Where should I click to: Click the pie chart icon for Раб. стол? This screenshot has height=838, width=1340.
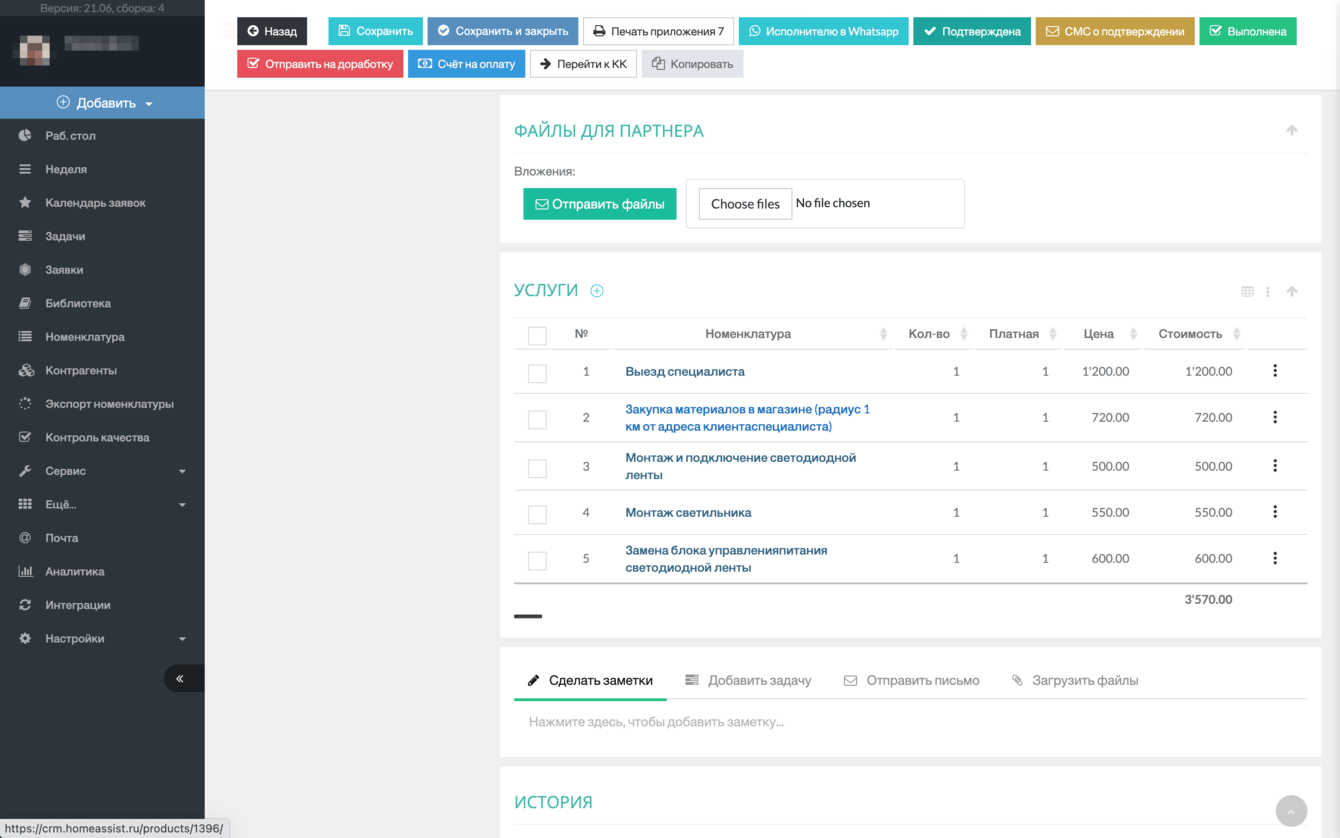[x=25, y=135]
